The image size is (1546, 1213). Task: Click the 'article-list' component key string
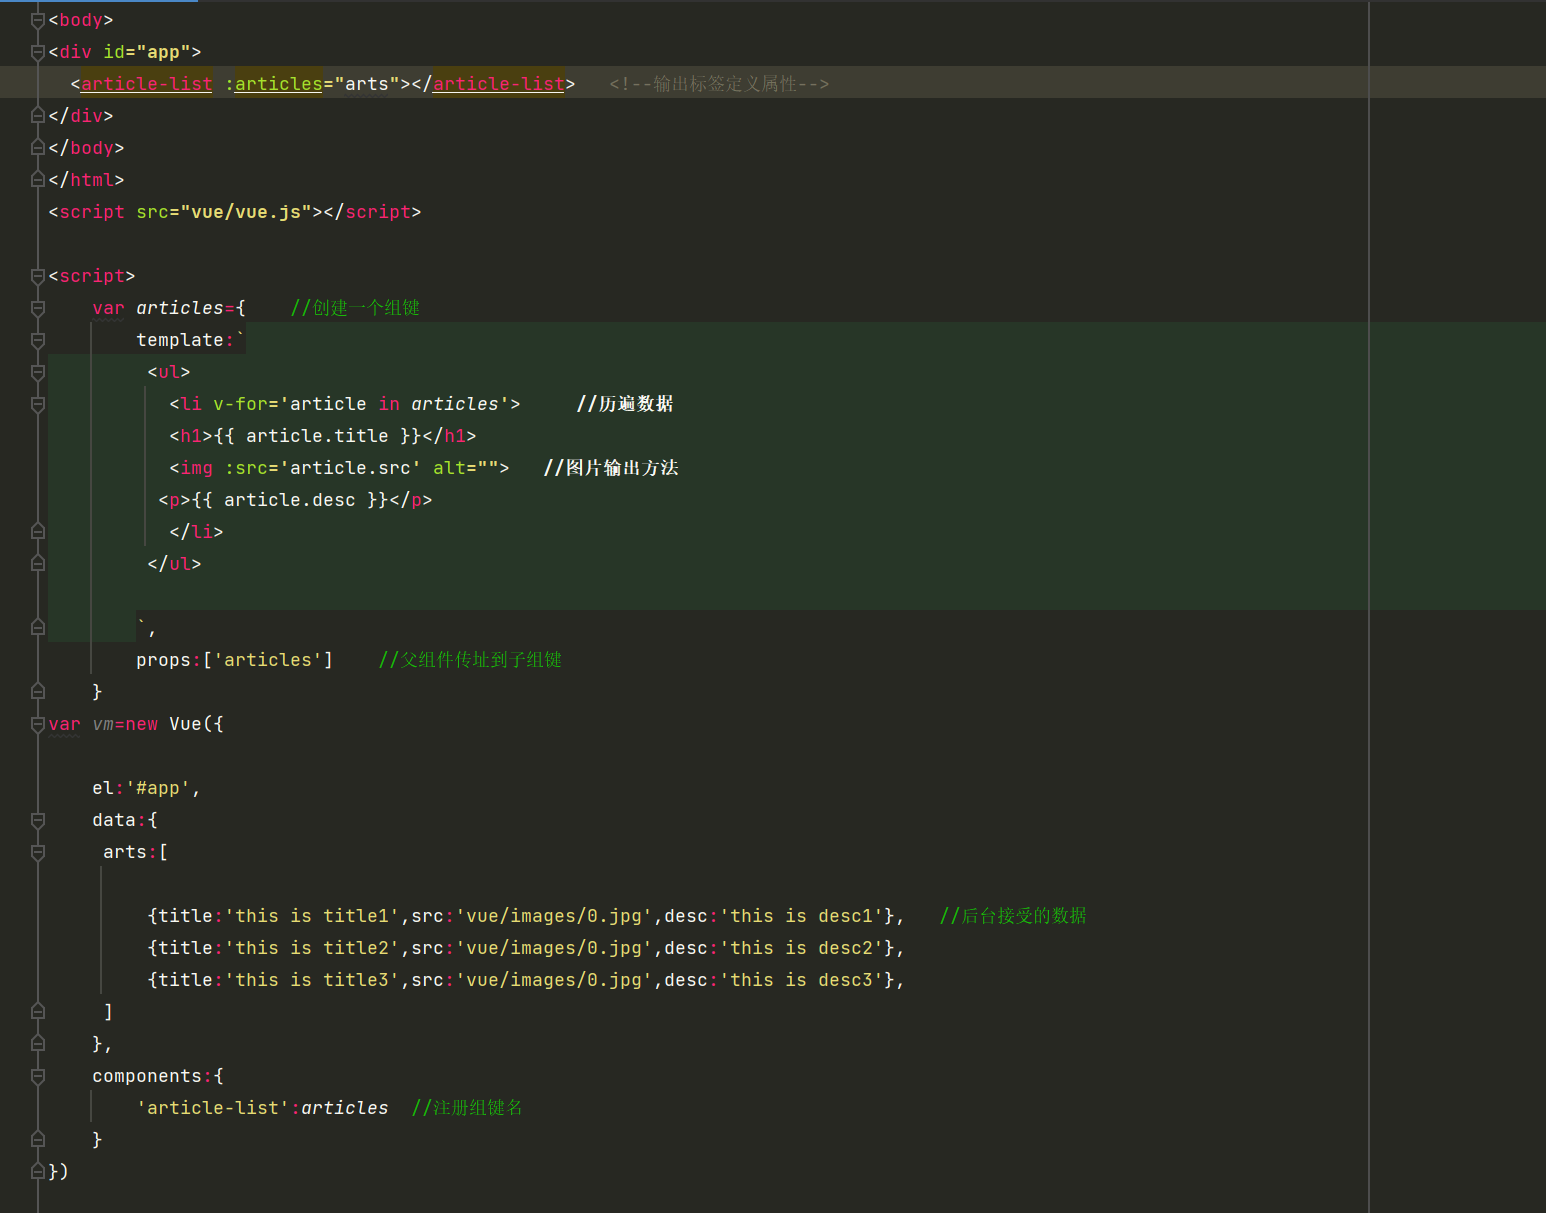[213, 1108]
